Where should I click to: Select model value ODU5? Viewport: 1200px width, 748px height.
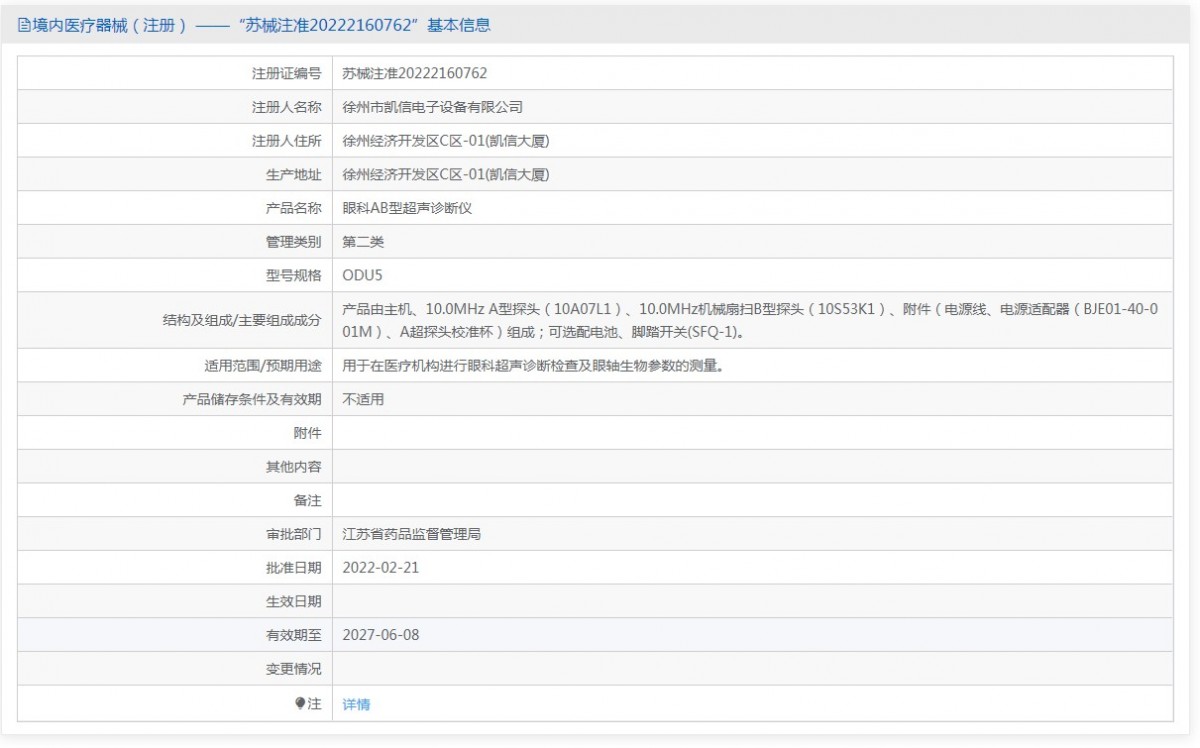pyautogui.click(x=362, y=275)
